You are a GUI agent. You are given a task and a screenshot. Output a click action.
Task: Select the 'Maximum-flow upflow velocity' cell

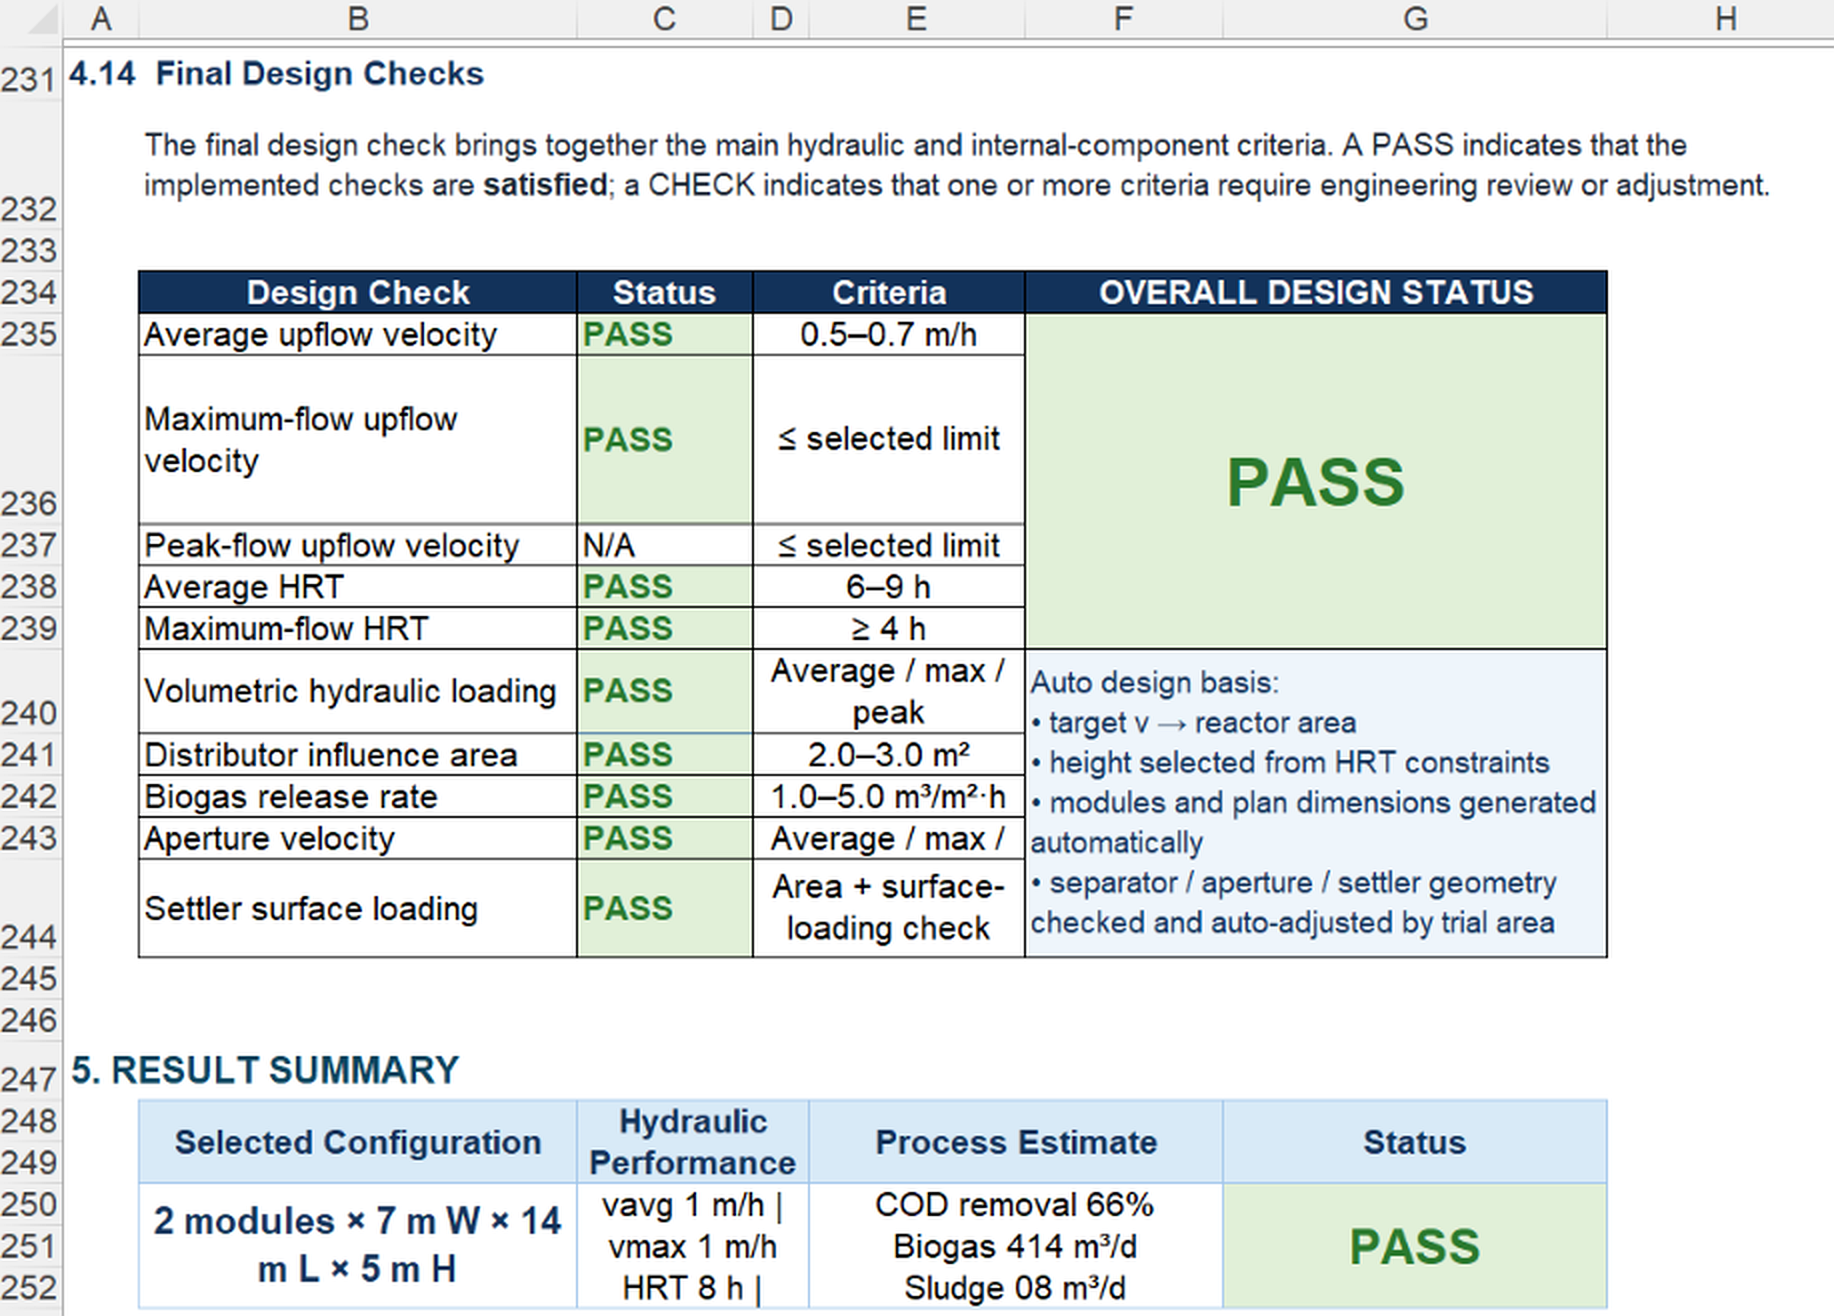pos(358,440)
